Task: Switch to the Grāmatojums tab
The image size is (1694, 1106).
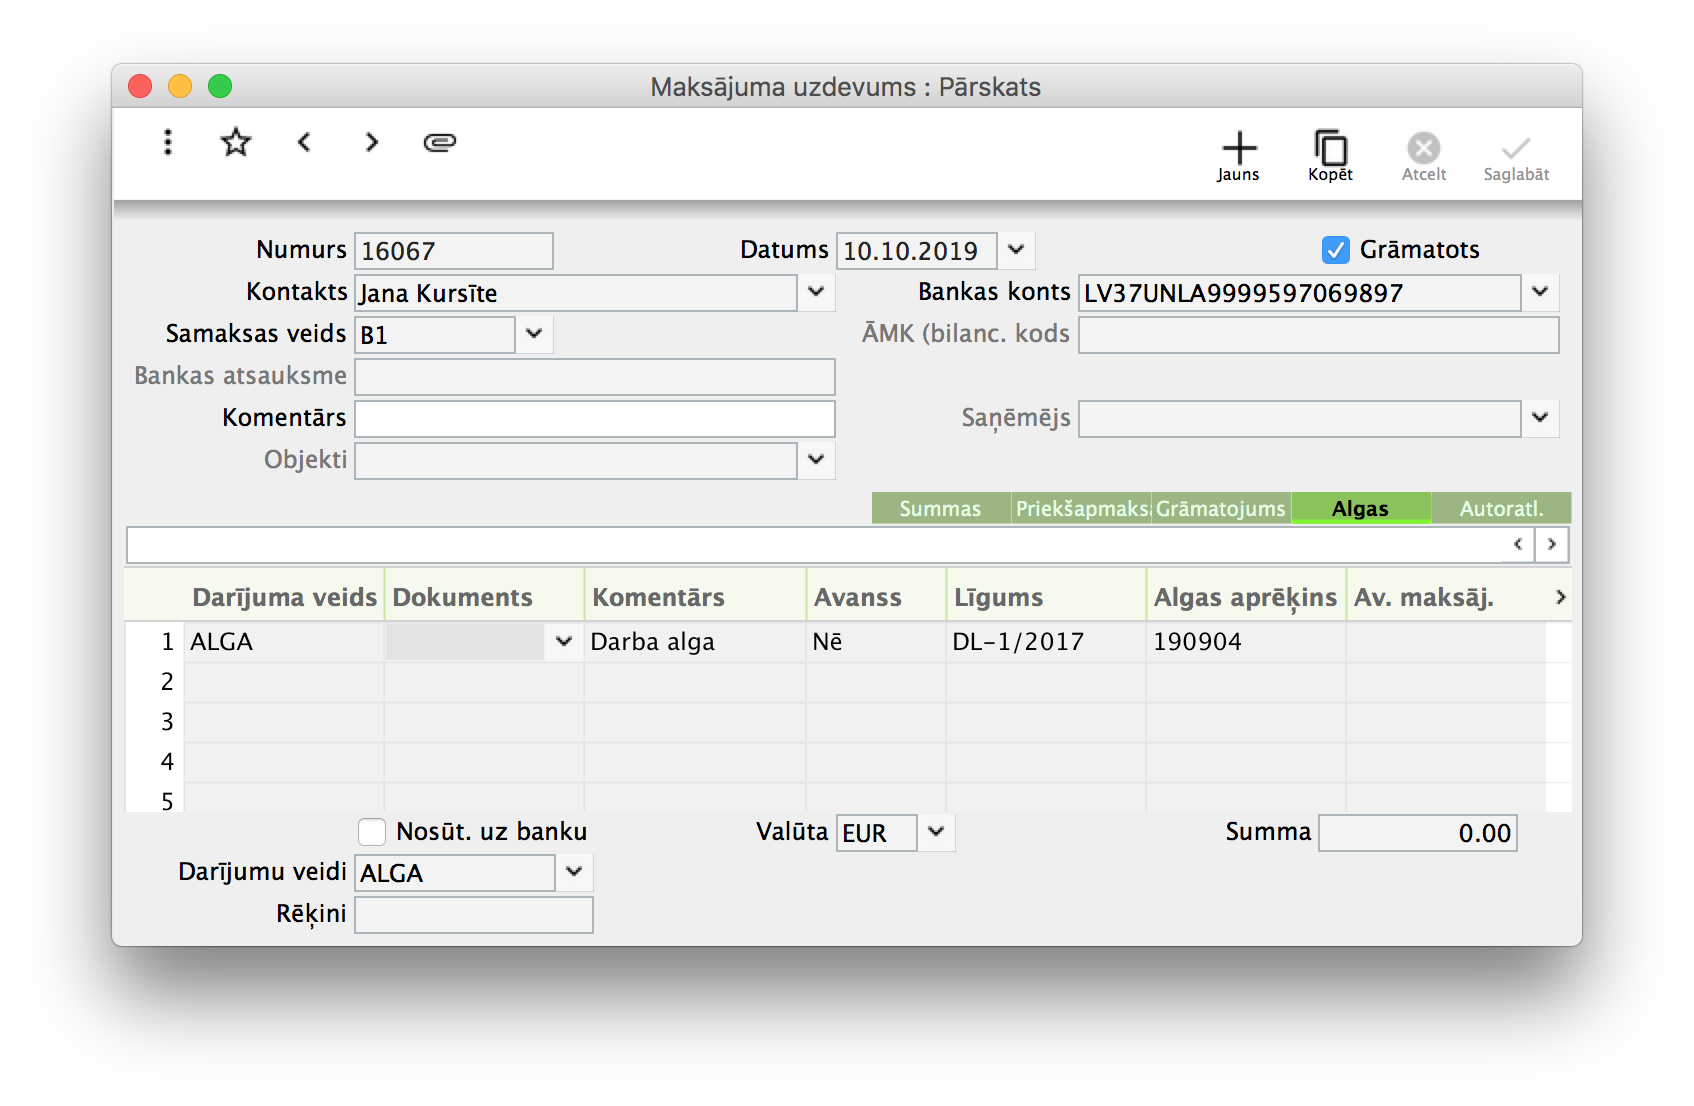Action: click(x=1220, y=508)
